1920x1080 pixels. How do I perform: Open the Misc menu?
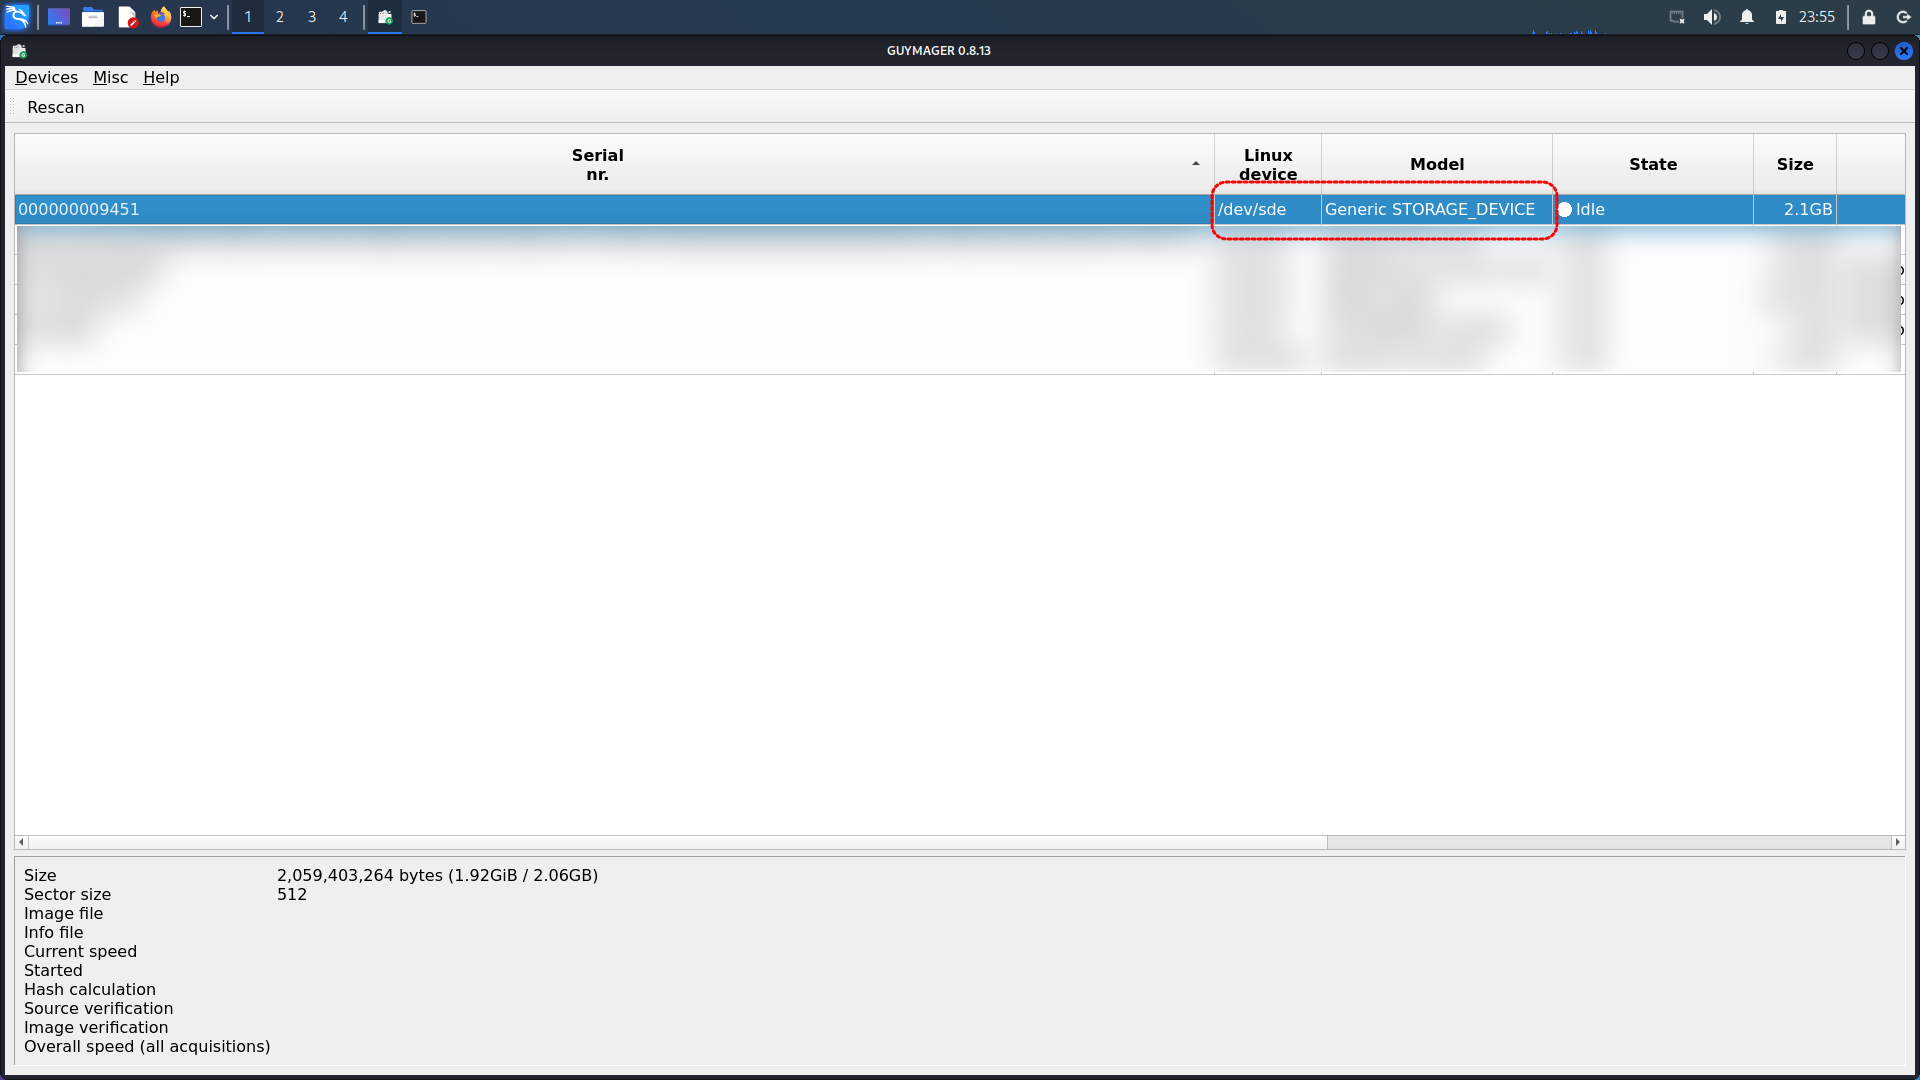[110, 78]
